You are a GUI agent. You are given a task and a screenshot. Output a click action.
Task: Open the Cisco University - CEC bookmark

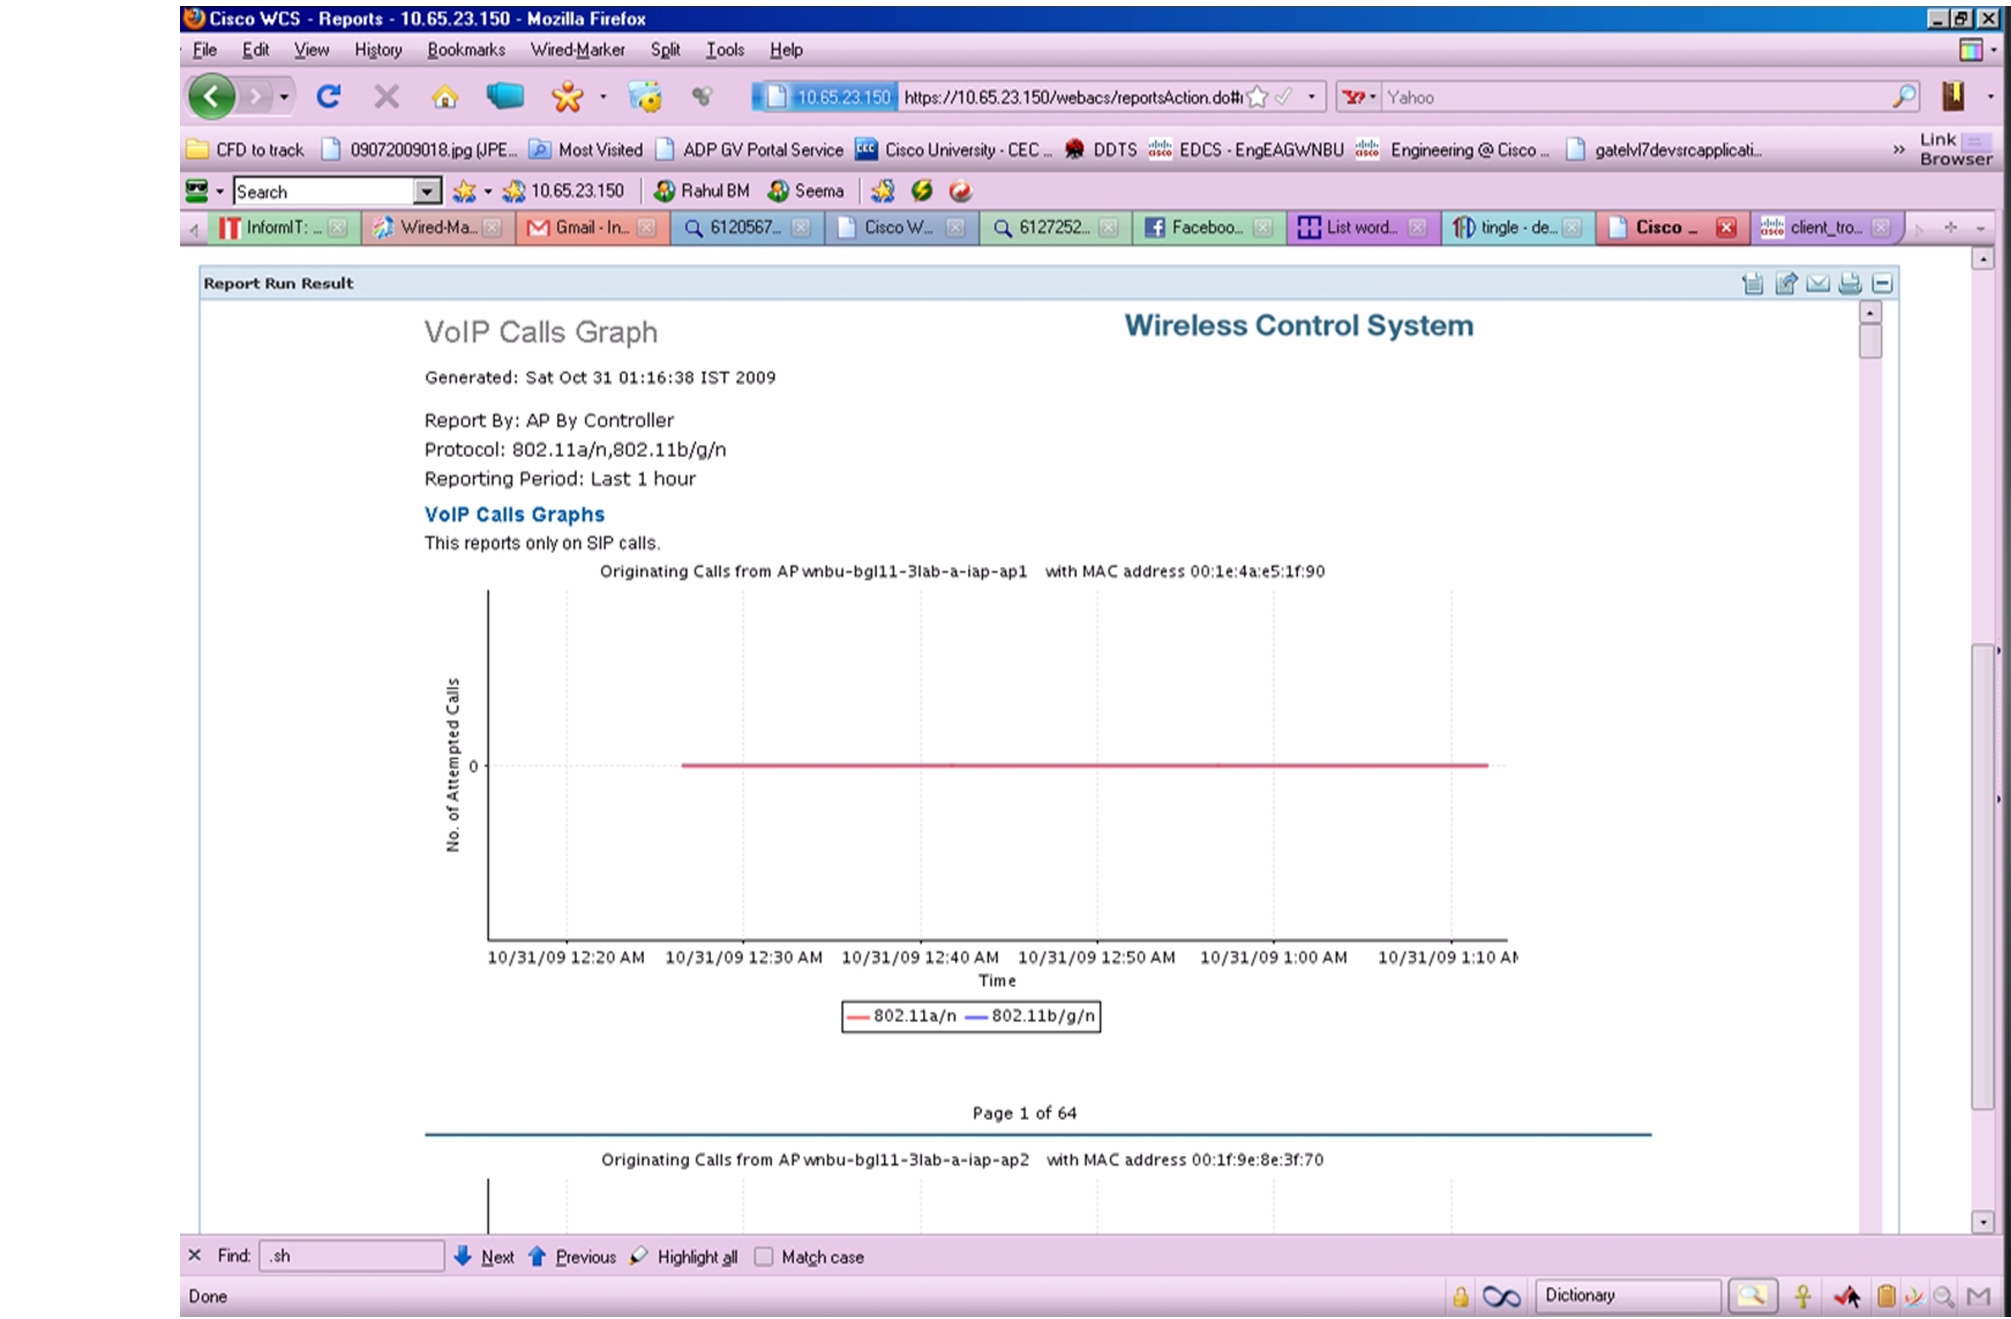pos(954,149)
